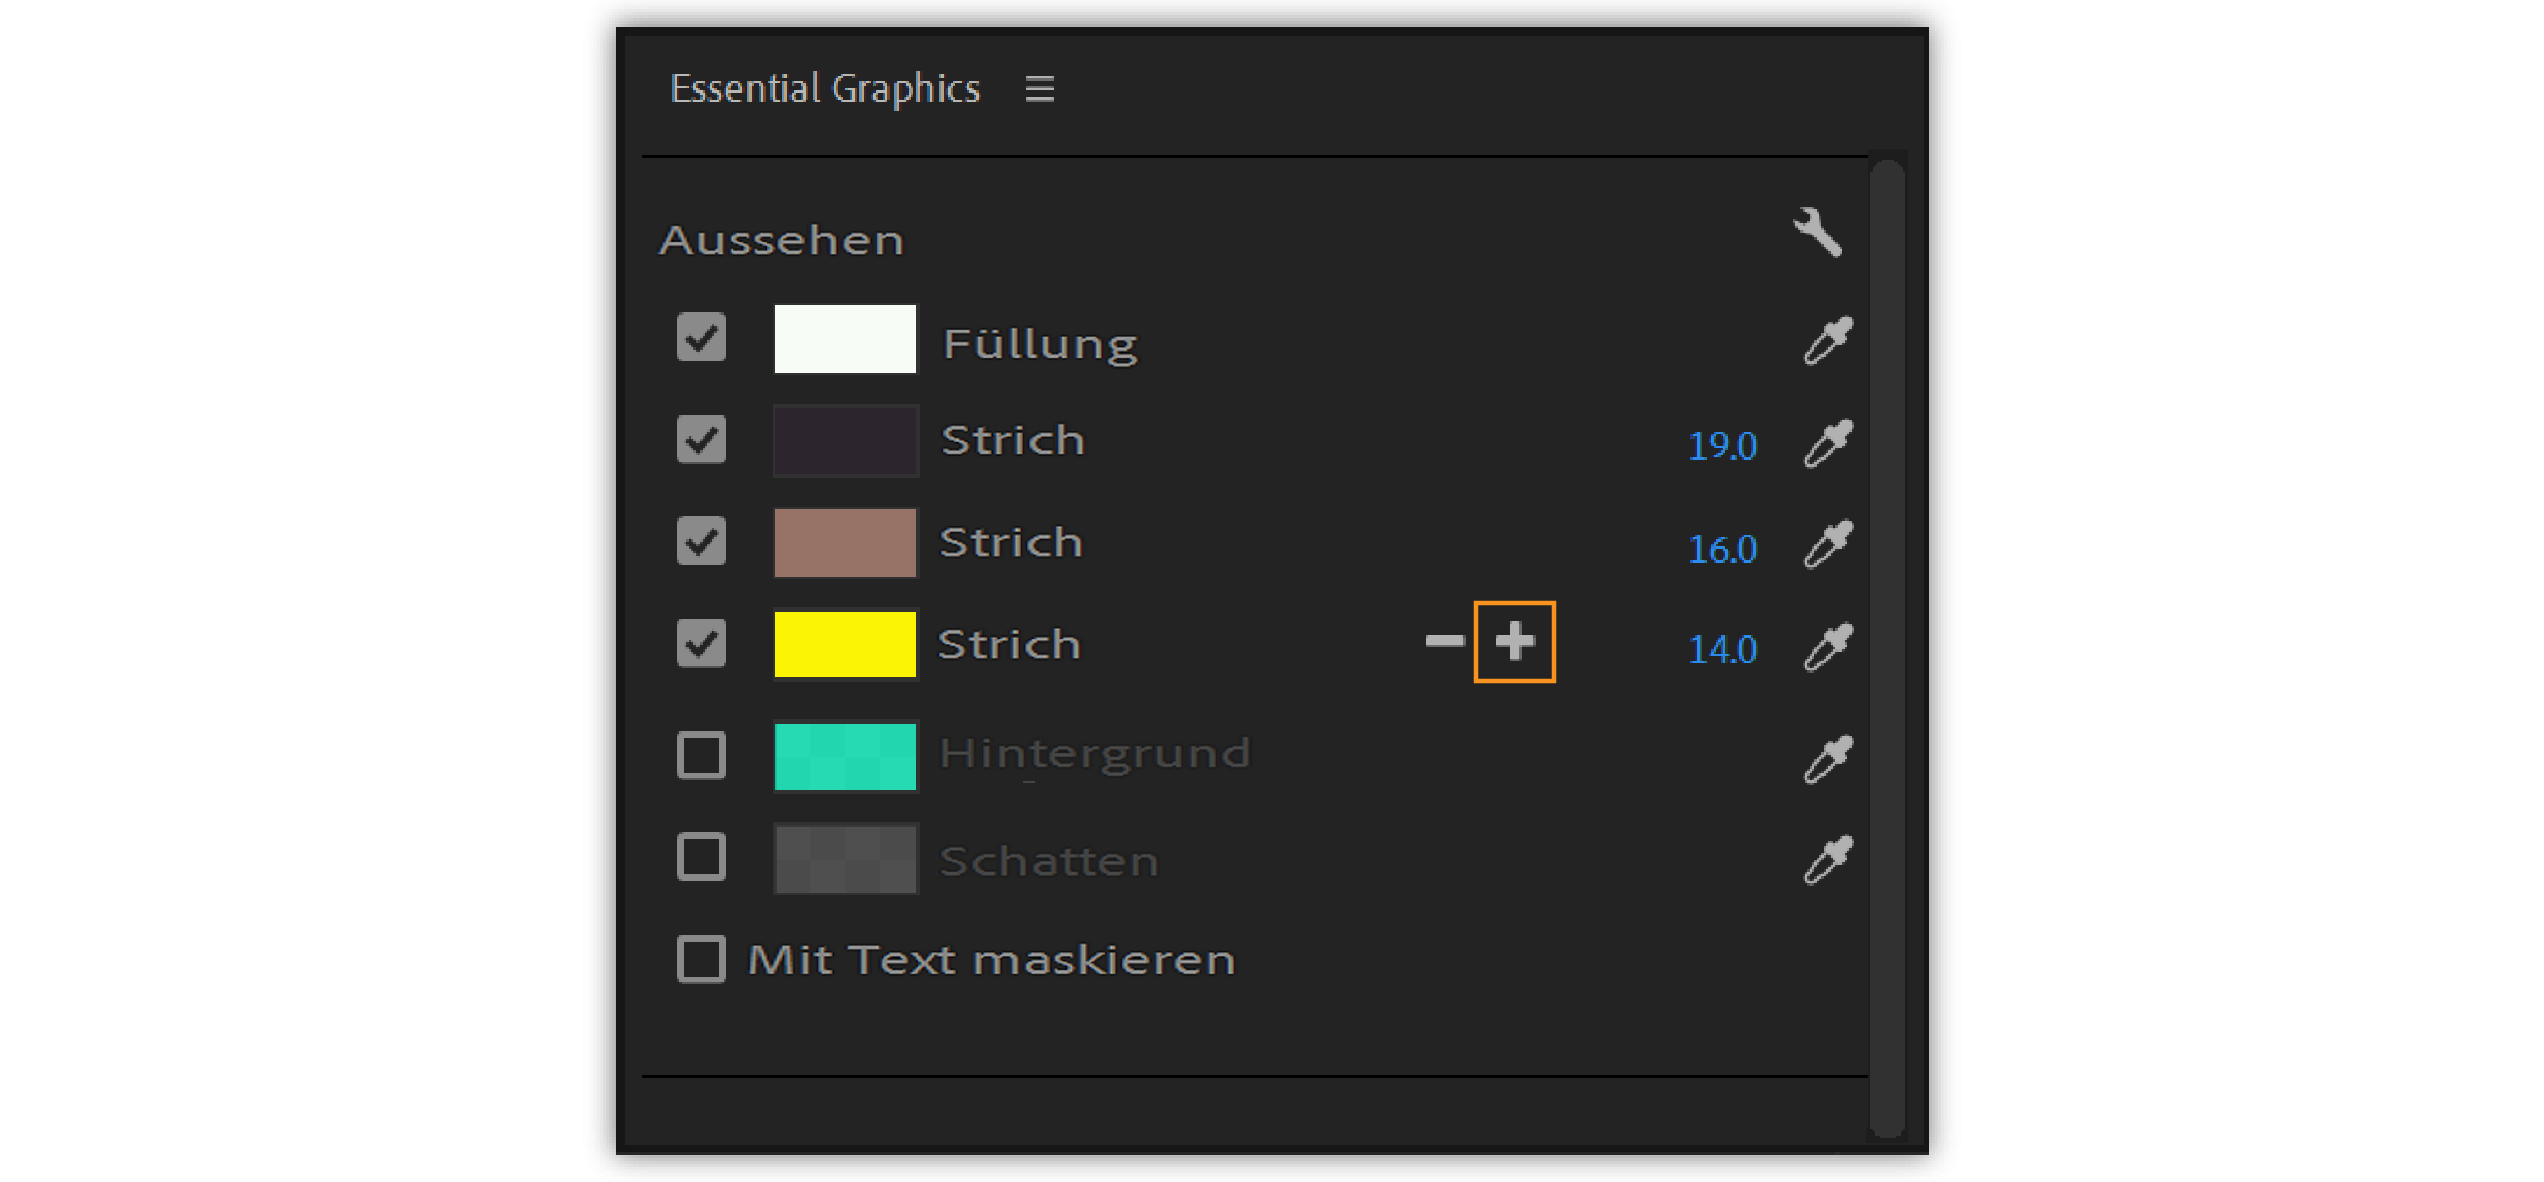Check Mit Text maskieren

point(701,959)
